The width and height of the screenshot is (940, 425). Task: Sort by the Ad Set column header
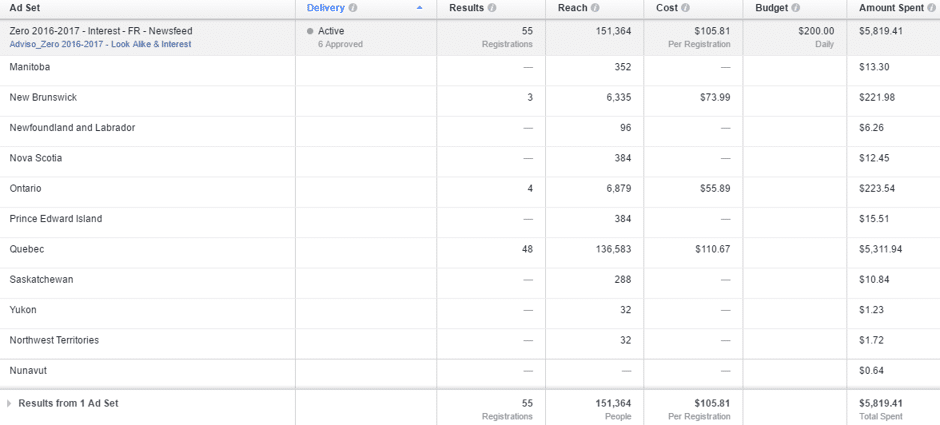click(25, 8)
